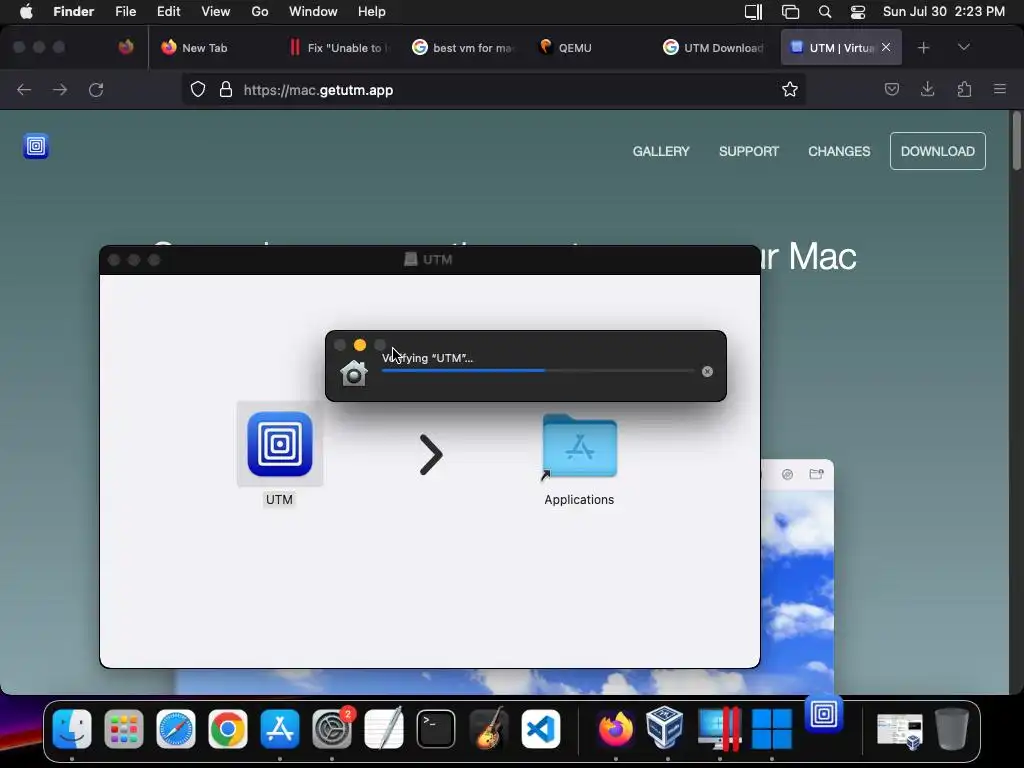Open tracking protection shield icon
Viewport: 1024px width, 768px height.
click(x=198, y=89)
